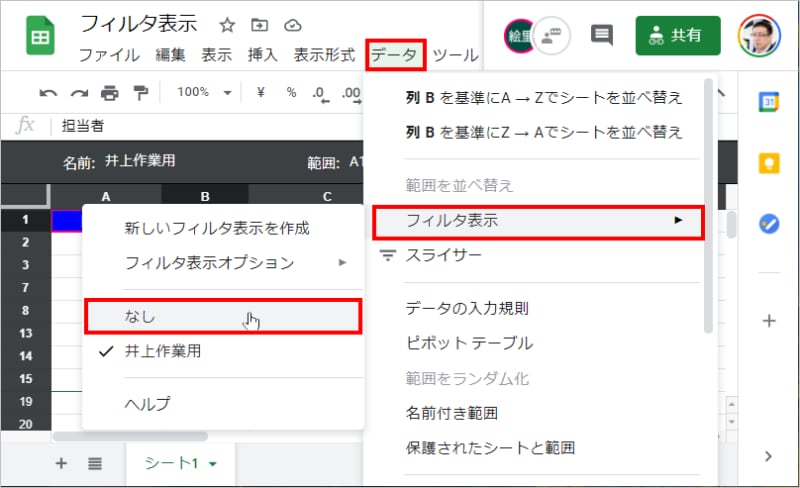Viewport: 800px width, 488px height.
Task: Collapse the toolbar with up chevron
Action: pos(721,93)
